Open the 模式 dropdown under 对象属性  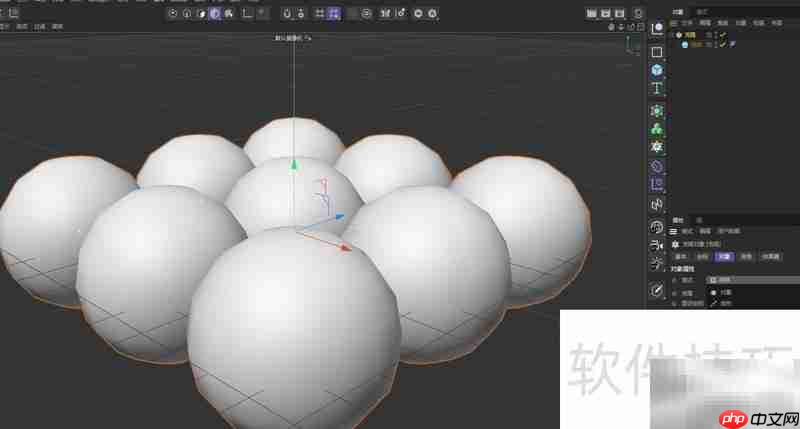pyautogui.click(x=753, y=280)
